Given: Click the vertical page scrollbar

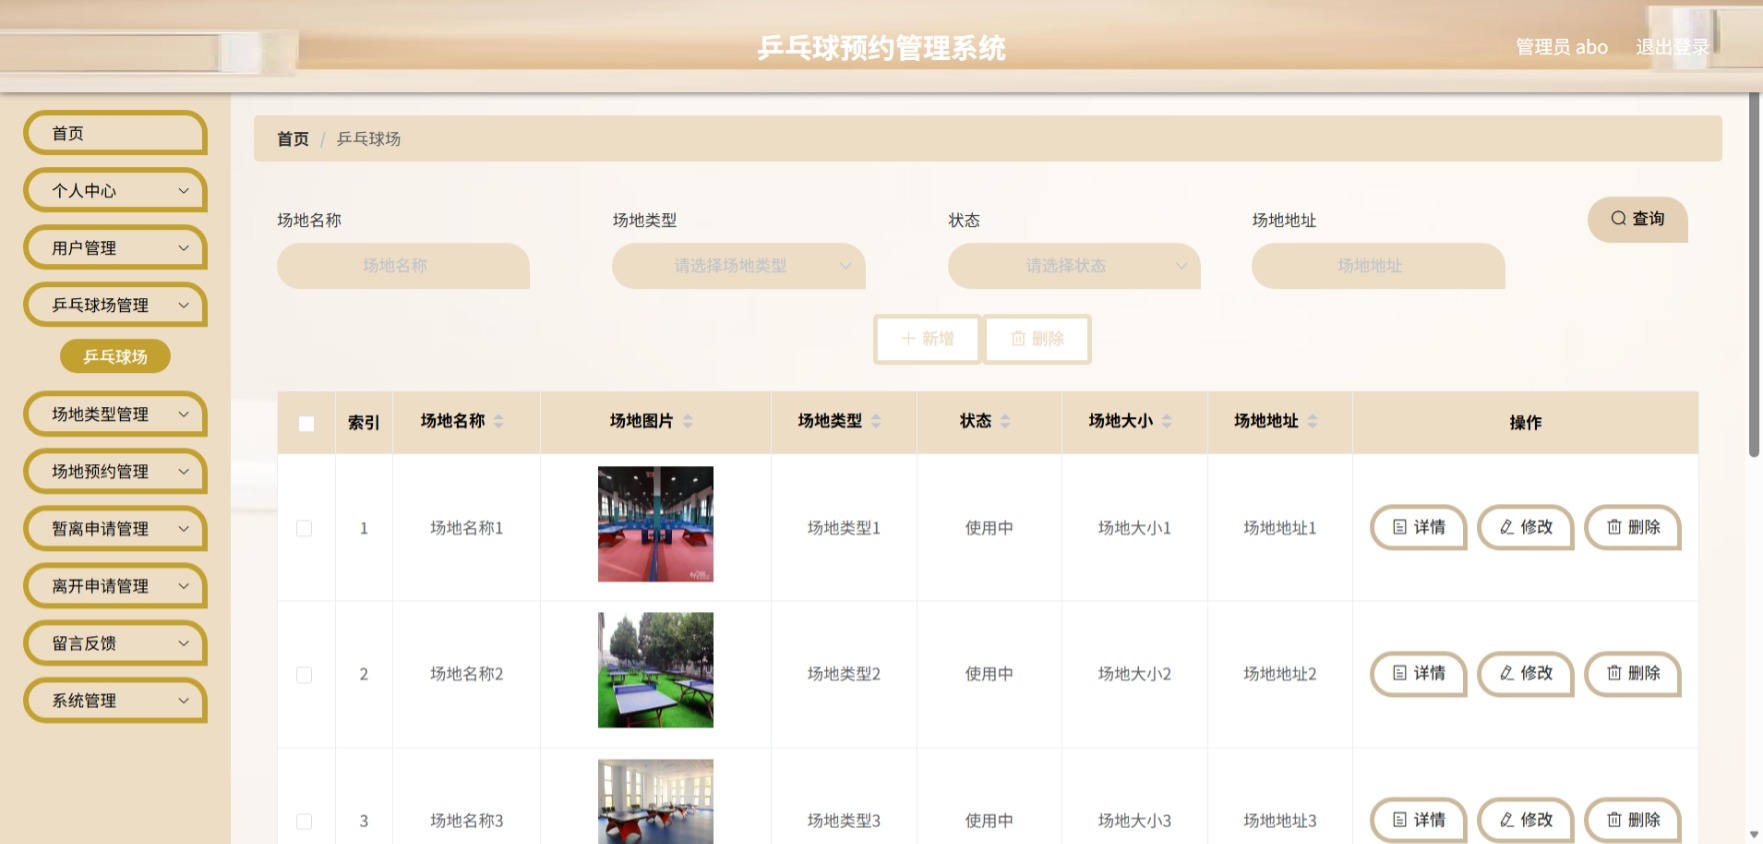Looking at the screenshot, I should 1754,275.
